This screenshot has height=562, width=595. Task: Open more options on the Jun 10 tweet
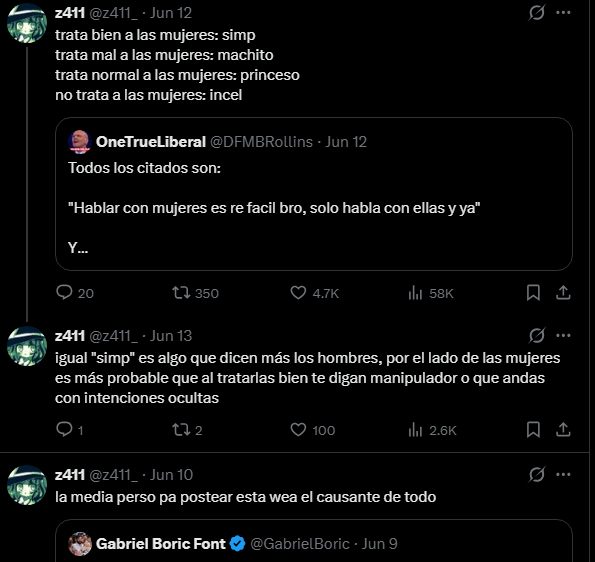point(563,474)
